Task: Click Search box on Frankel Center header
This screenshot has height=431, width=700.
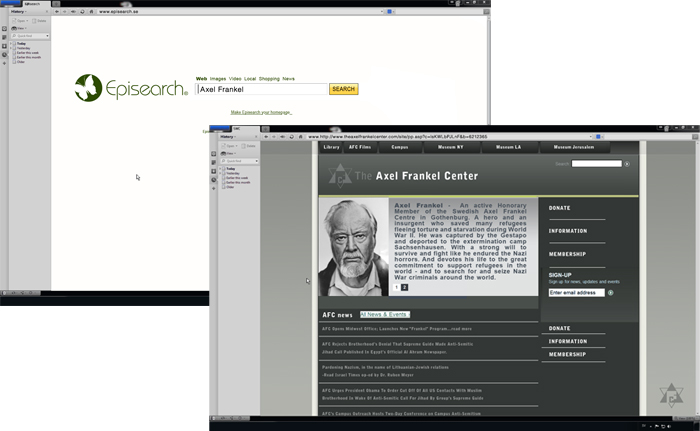Action: click(596, 164)
